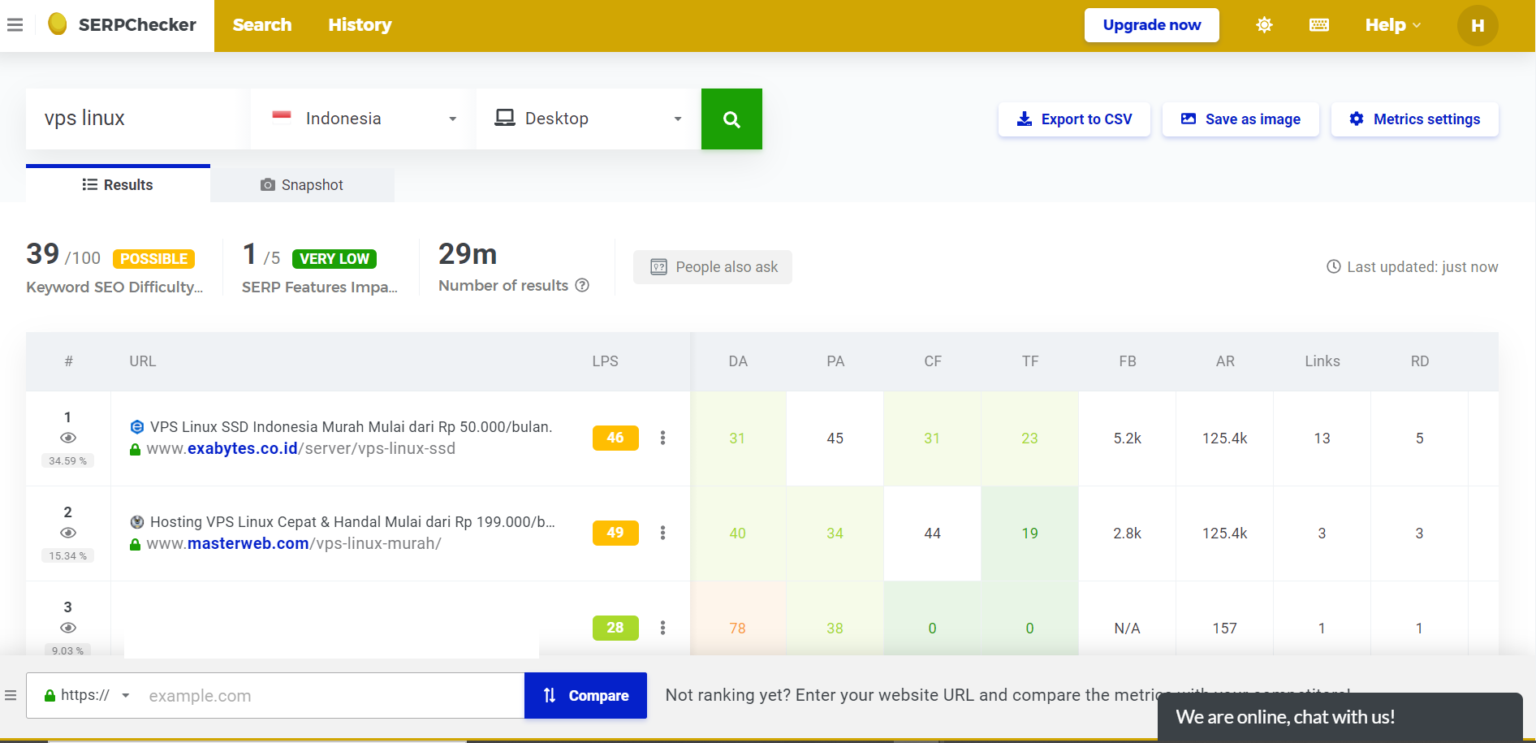Click the green search magnifier button
The width and height of the screenshot is (1536, 743).
(x=732, y=119)
